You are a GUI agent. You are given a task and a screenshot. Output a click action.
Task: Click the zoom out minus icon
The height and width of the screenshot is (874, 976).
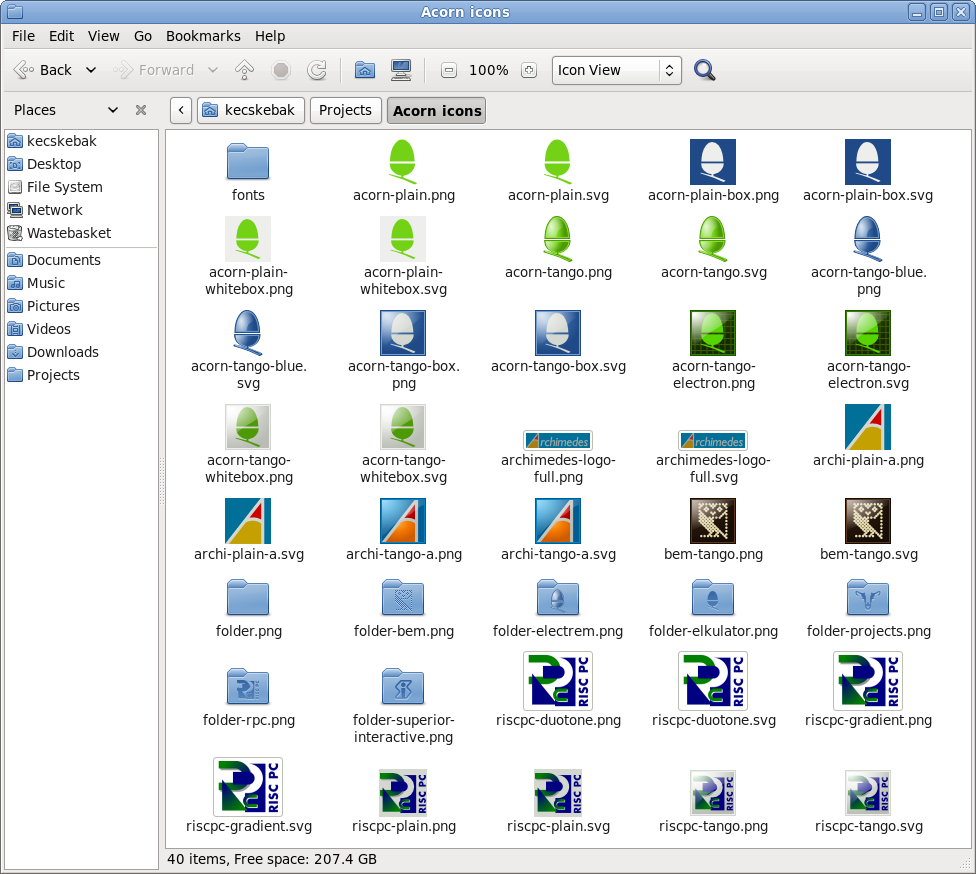[x=449, y=70]
